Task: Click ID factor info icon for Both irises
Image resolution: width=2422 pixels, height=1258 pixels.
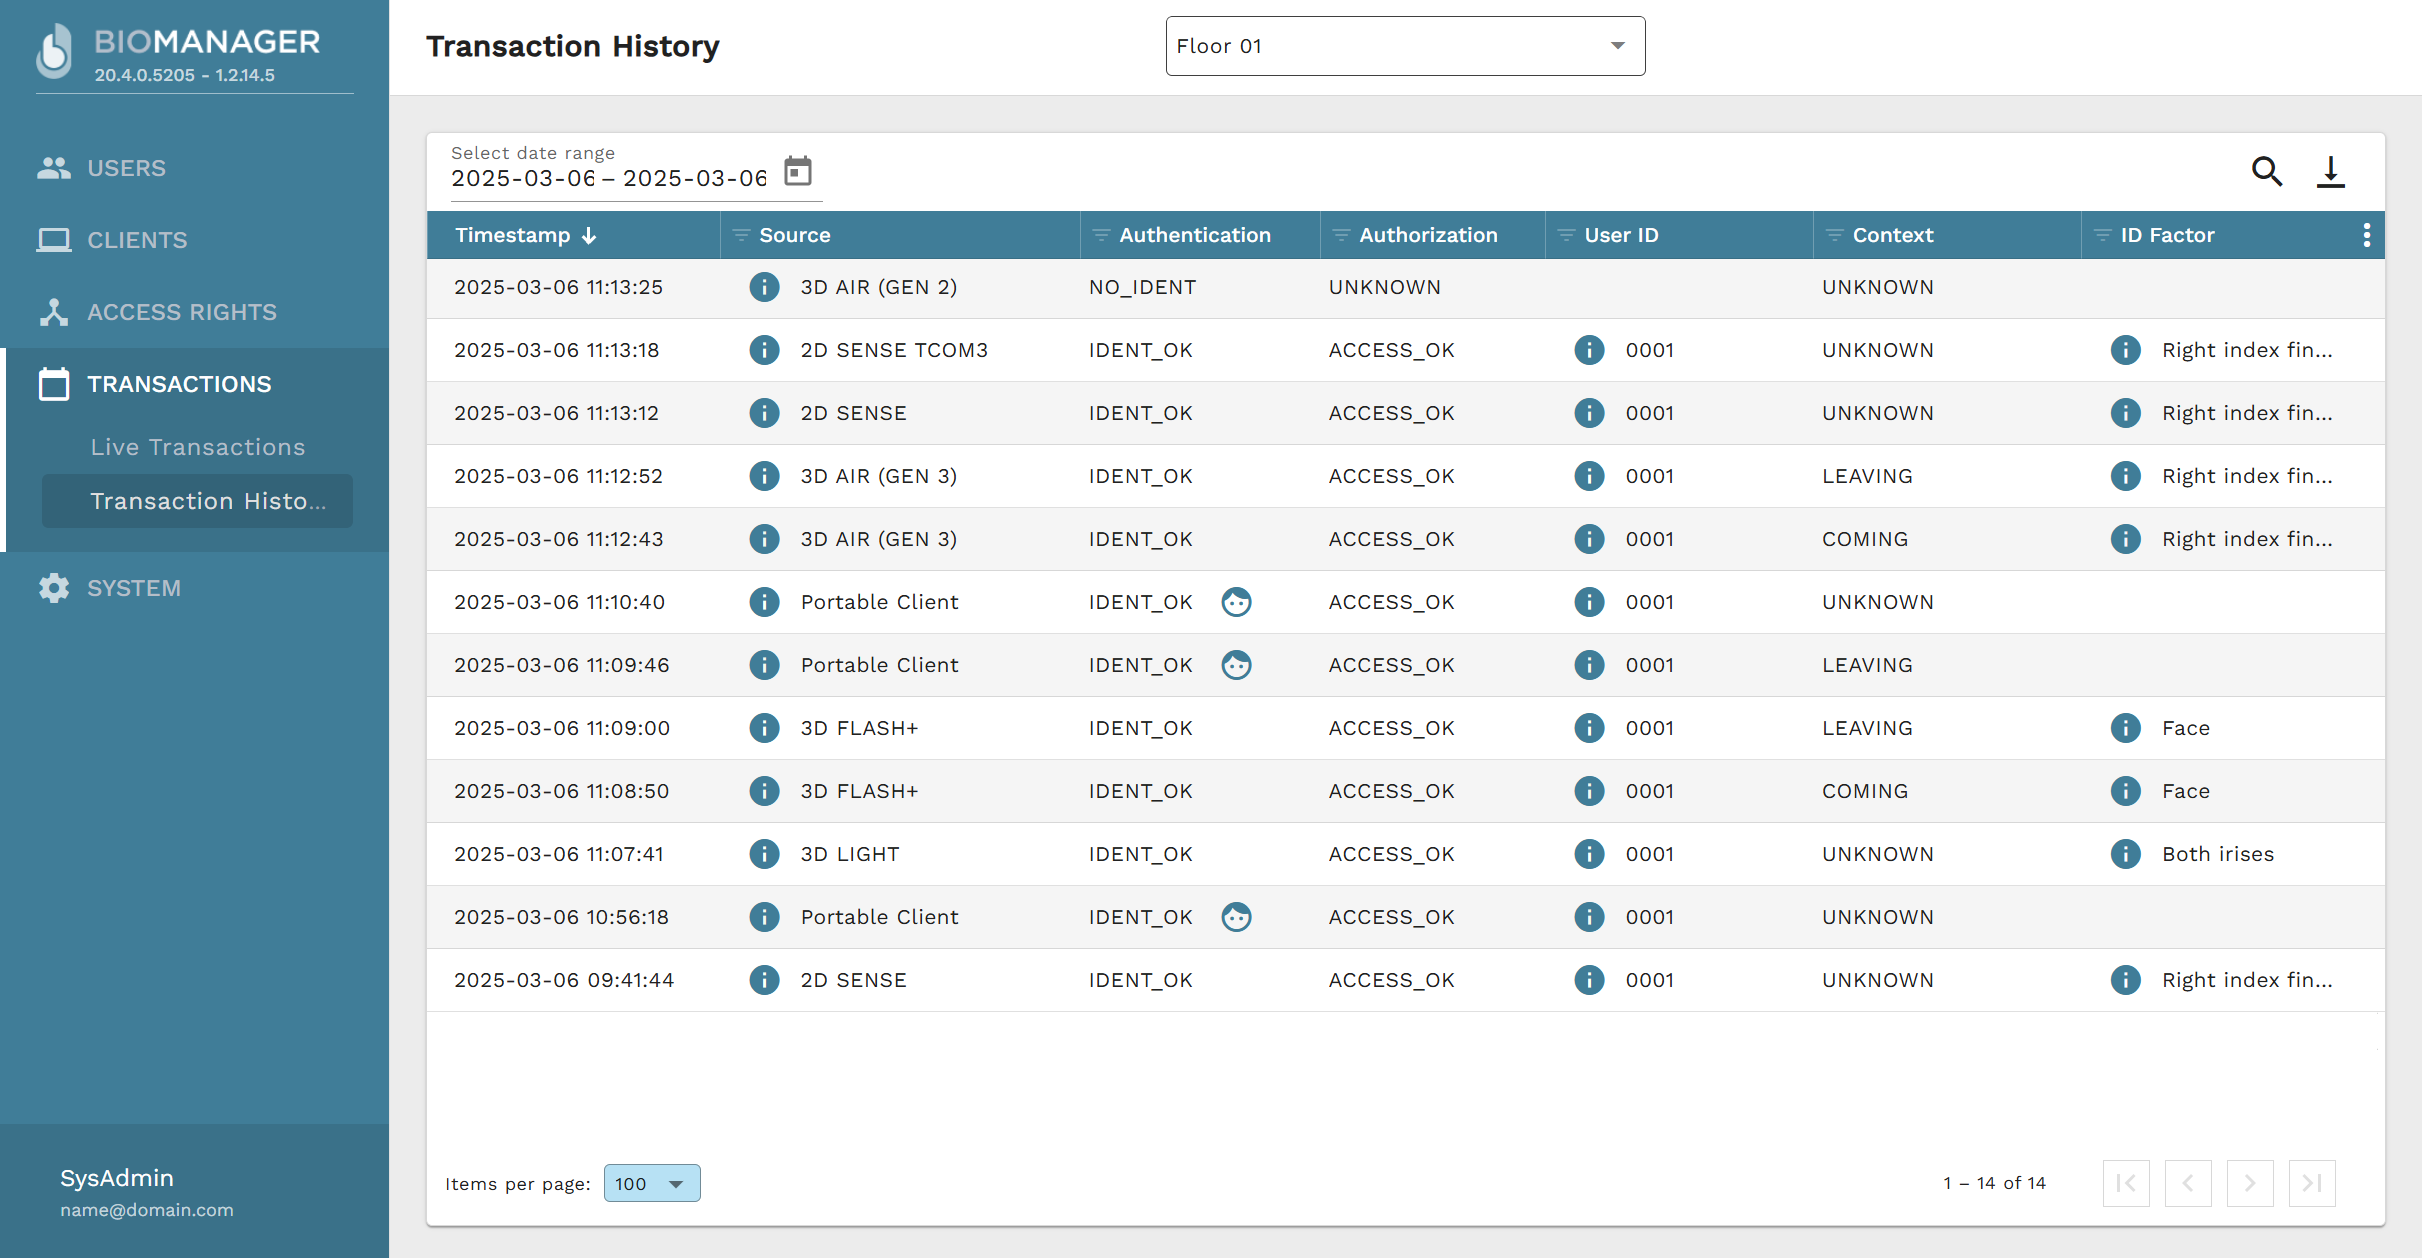Action: tap(2125, 854)
